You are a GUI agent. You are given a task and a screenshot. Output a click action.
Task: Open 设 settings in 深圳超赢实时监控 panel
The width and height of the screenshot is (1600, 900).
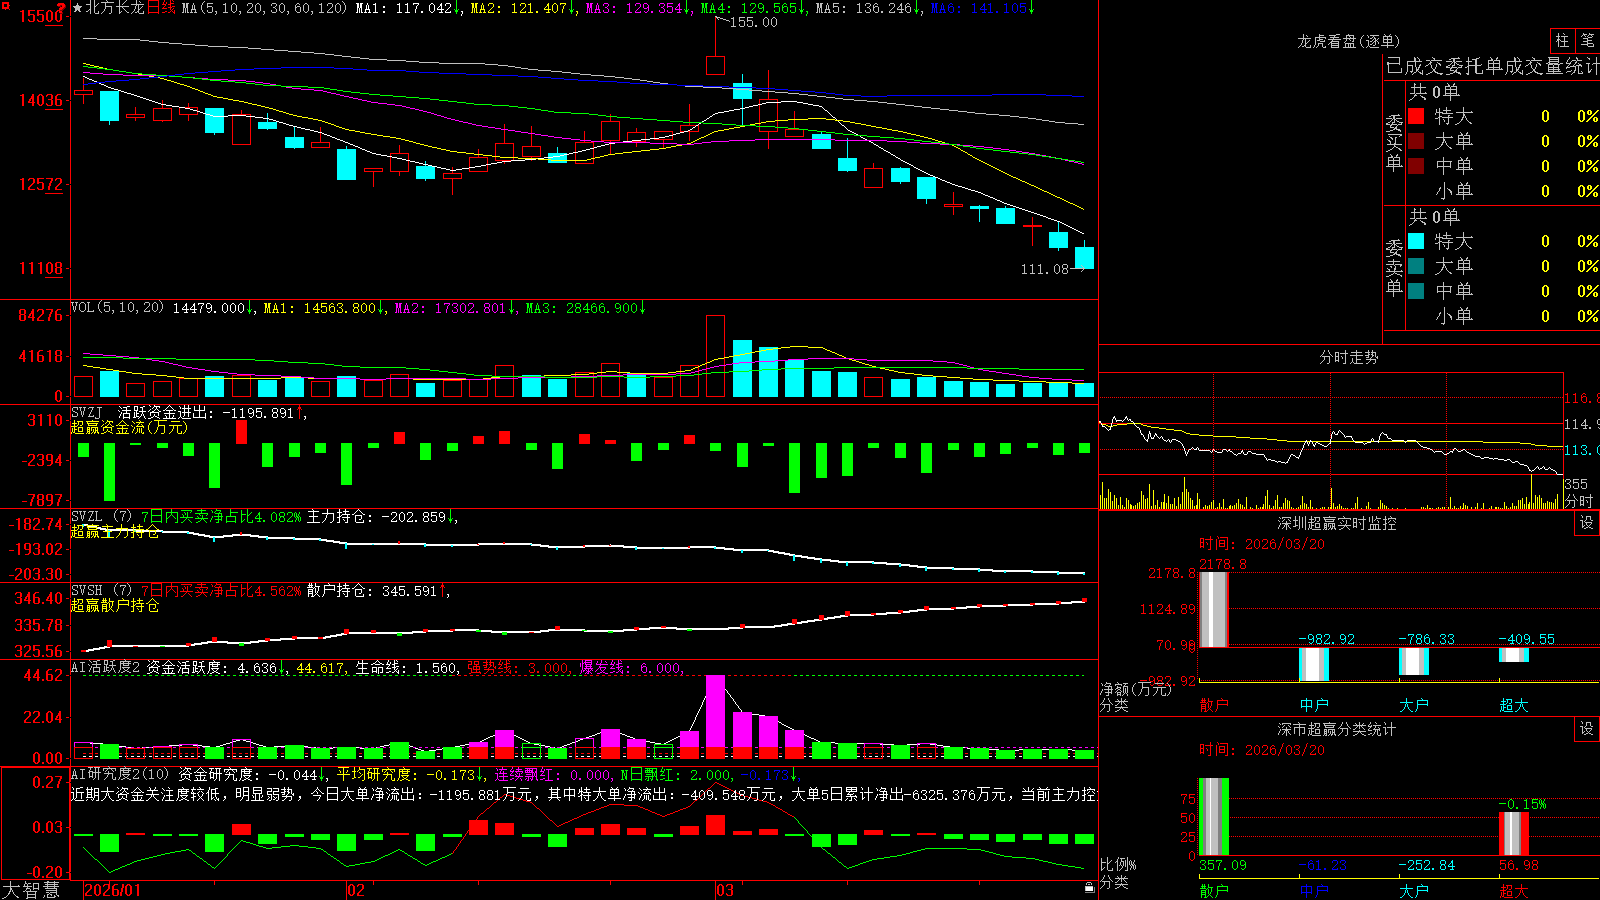(1587, 523)
